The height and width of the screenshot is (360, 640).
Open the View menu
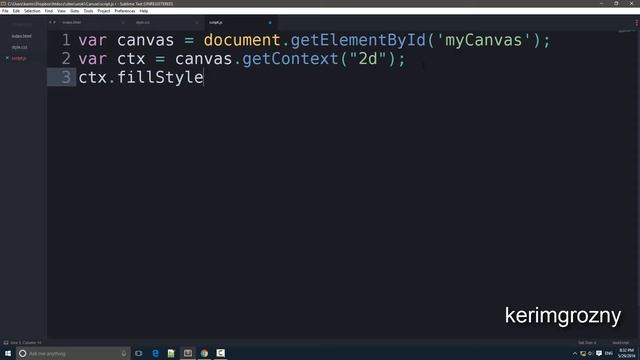point(61,11)
